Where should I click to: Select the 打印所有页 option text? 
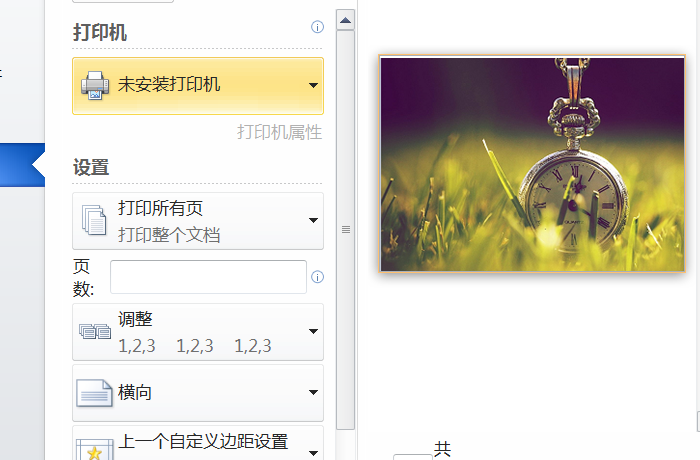[x=160, y=208]
